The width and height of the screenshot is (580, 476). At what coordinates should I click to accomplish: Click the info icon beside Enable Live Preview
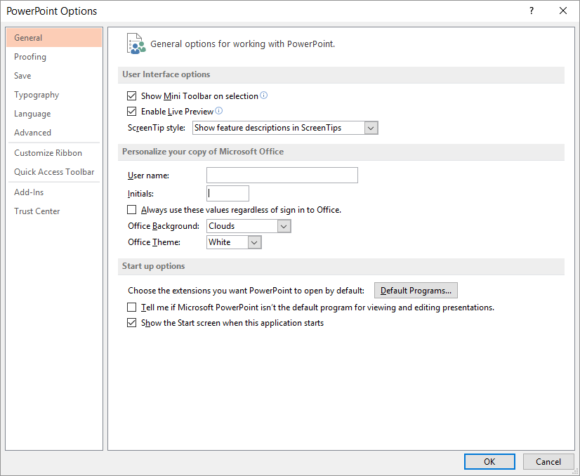219,111
